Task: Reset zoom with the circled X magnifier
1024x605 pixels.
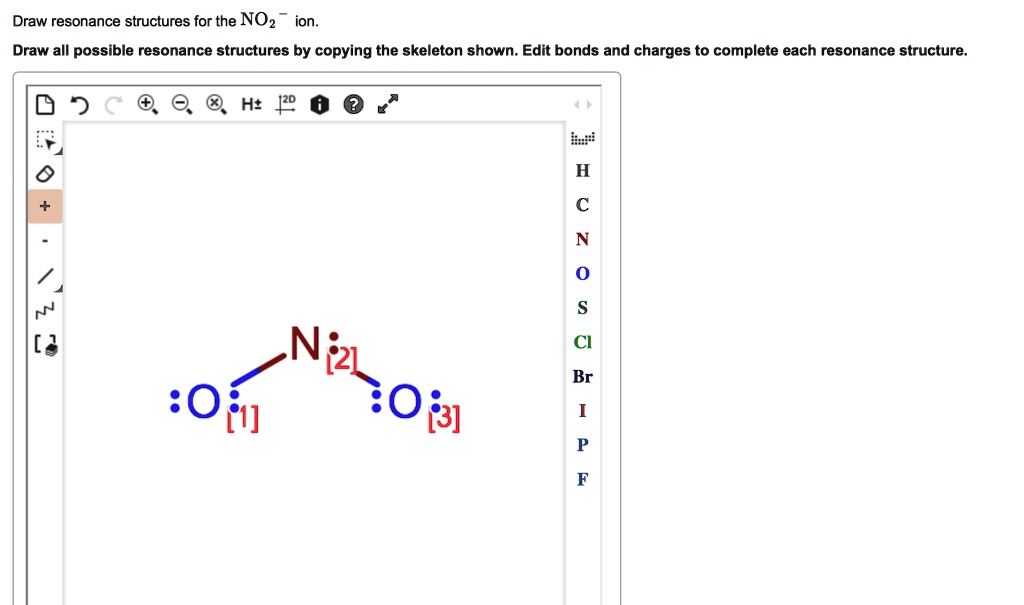Action: tap(214, 104)
